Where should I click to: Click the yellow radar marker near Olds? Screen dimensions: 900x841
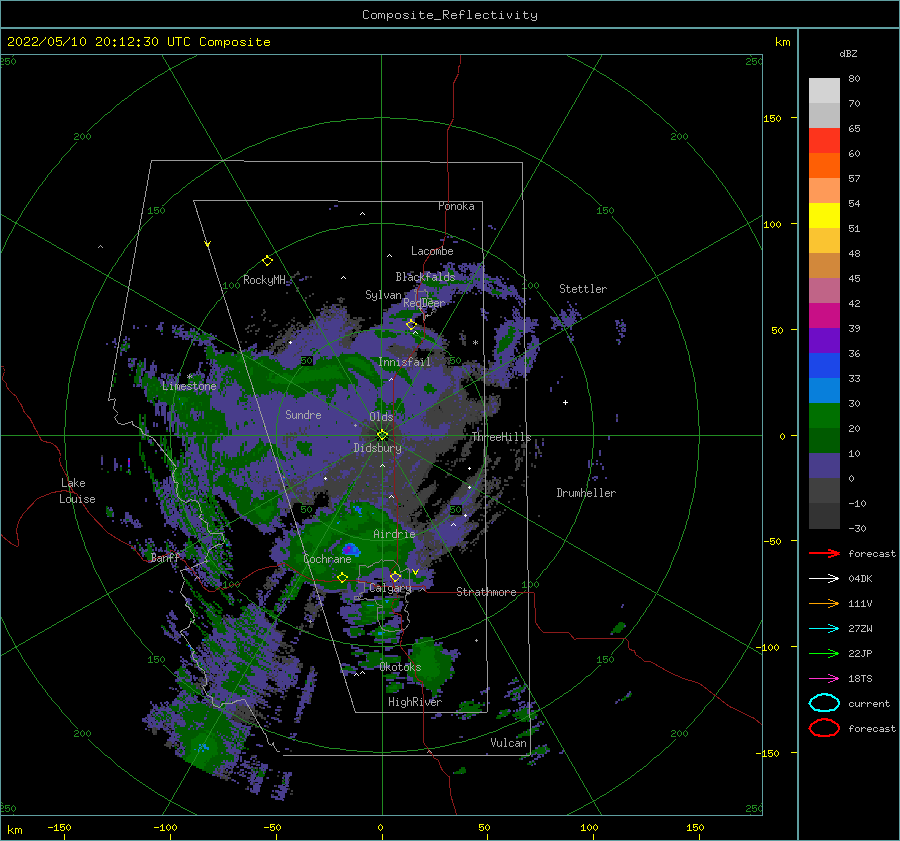(382, 435)
